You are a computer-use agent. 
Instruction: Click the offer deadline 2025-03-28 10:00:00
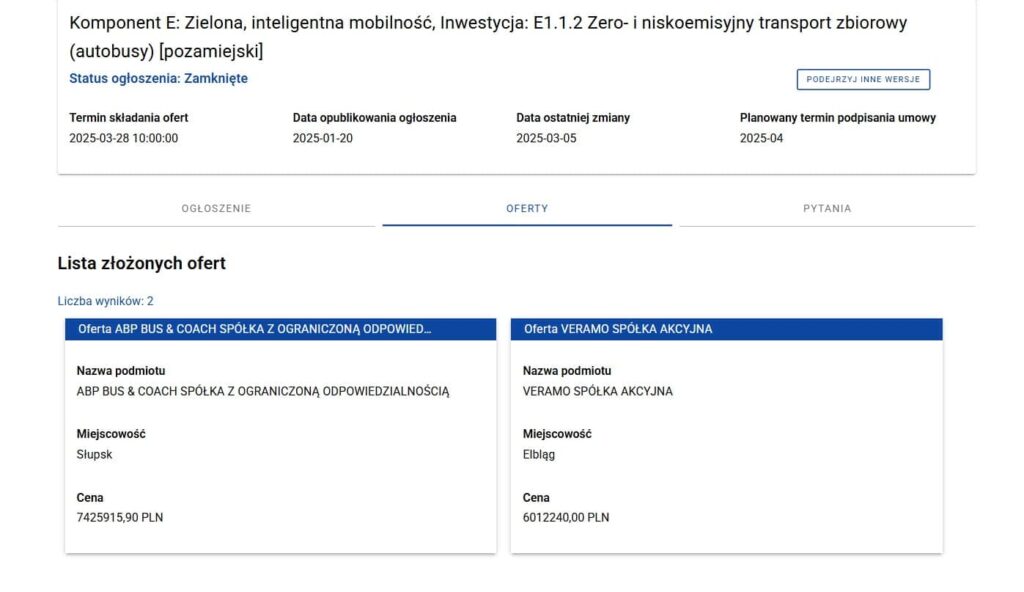click(123, 139)
